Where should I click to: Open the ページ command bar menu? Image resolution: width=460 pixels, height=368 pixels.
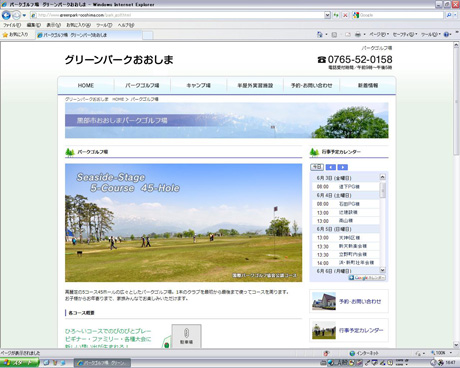[379, 34]
